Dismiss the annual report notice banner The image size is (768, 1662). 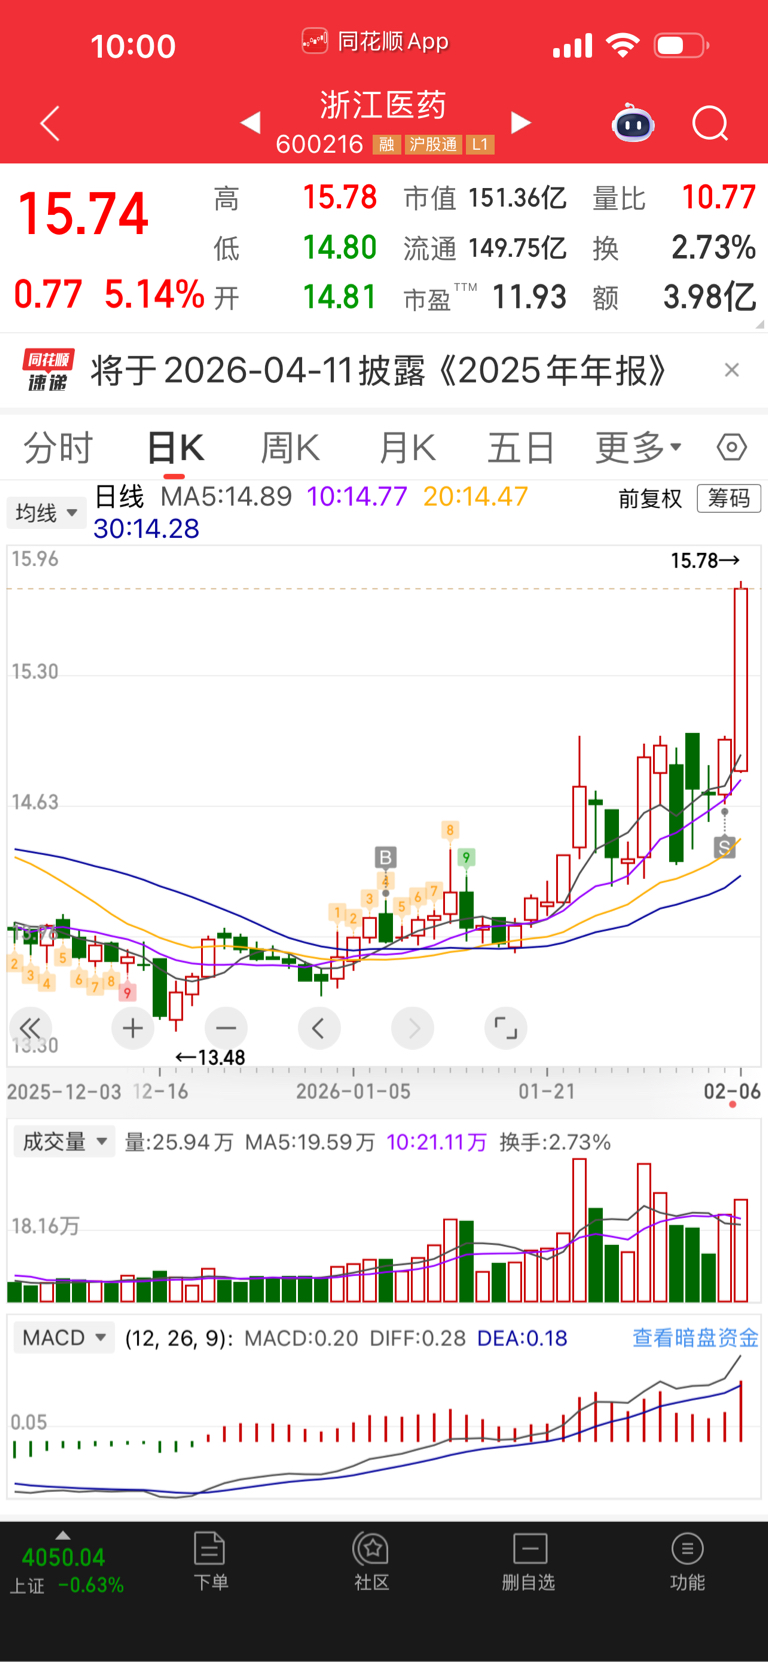(732, 370)
